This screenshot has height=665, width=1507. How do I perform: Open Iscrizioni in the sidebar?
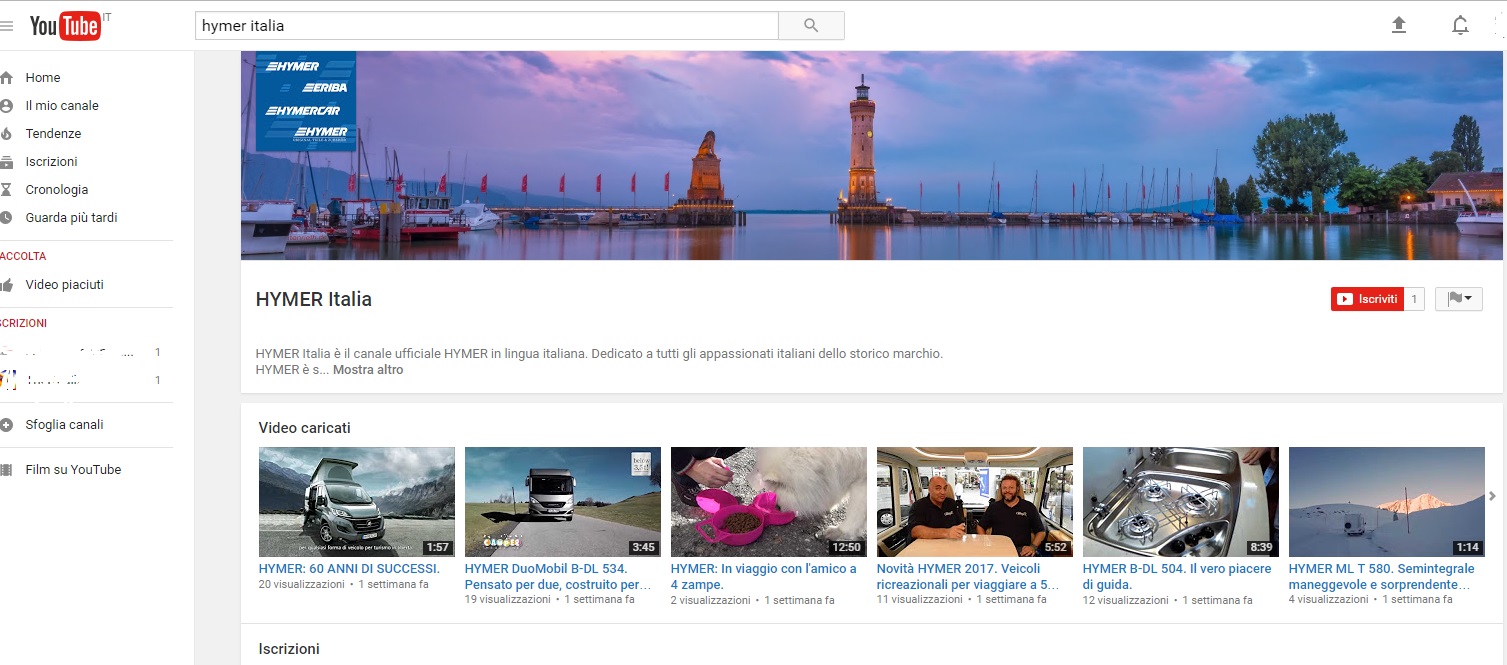point(52,162)
